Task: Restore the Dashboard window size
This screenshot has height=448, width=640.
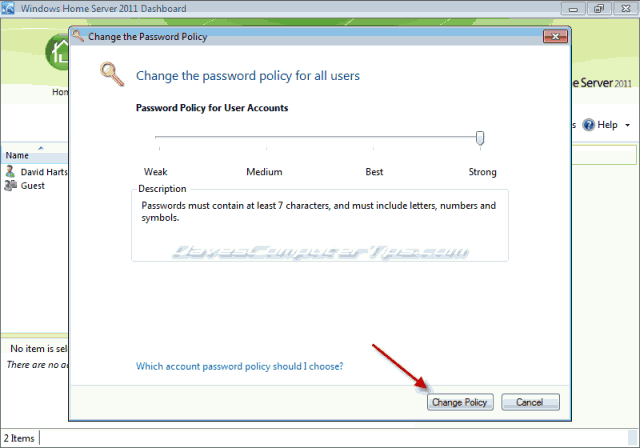Action: click(598, 9)
